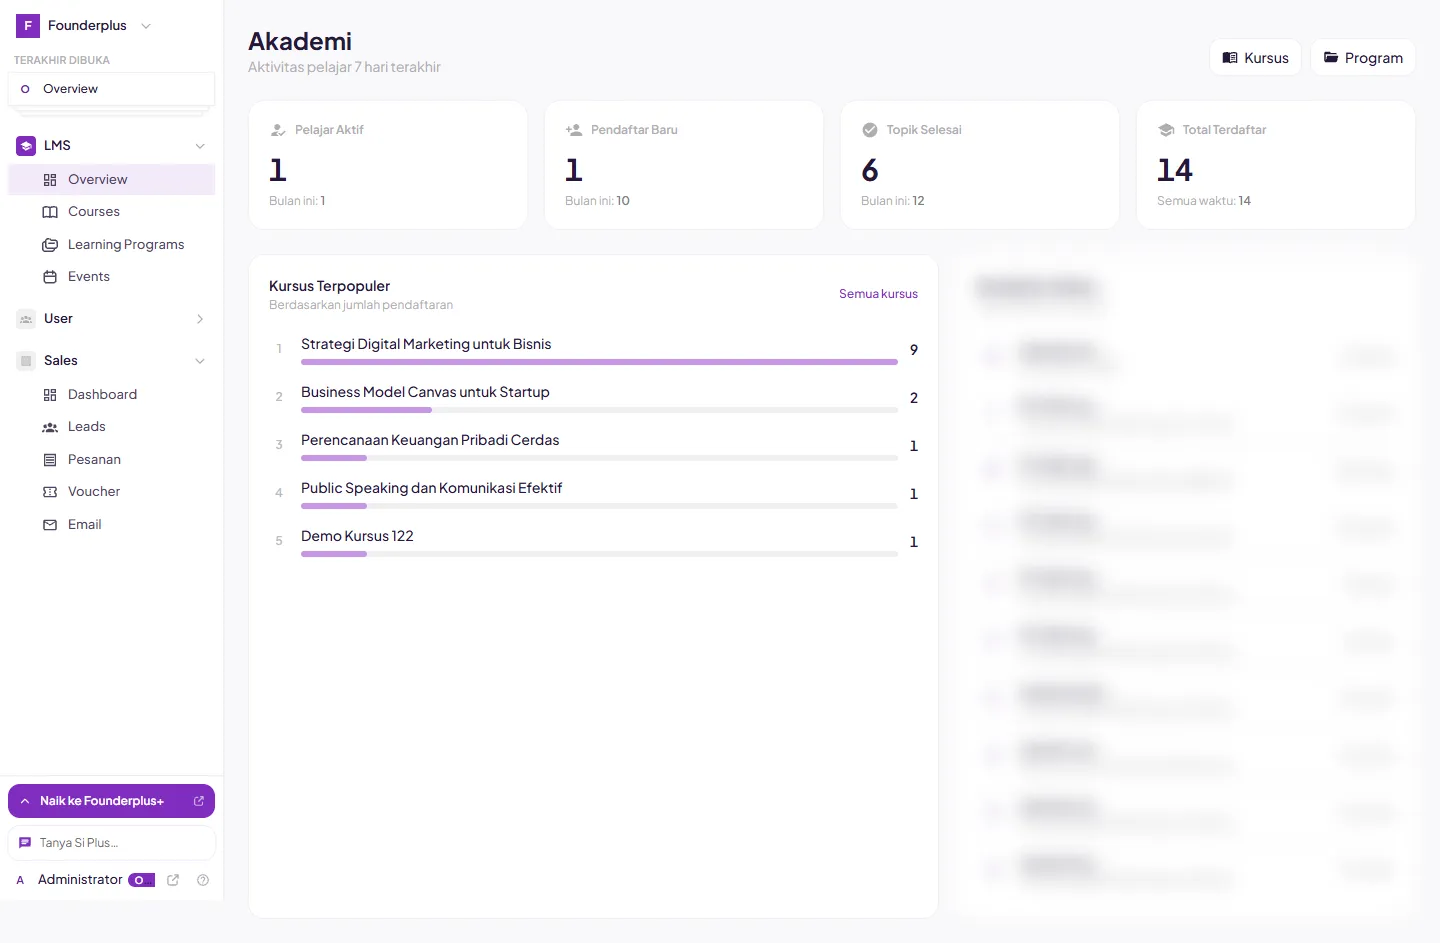Image resolution: width=1440 pixels, height=943 pixels.
Task: Click Public Speaking dan Komunikasi Efektif course
Action: pos(431,488)
